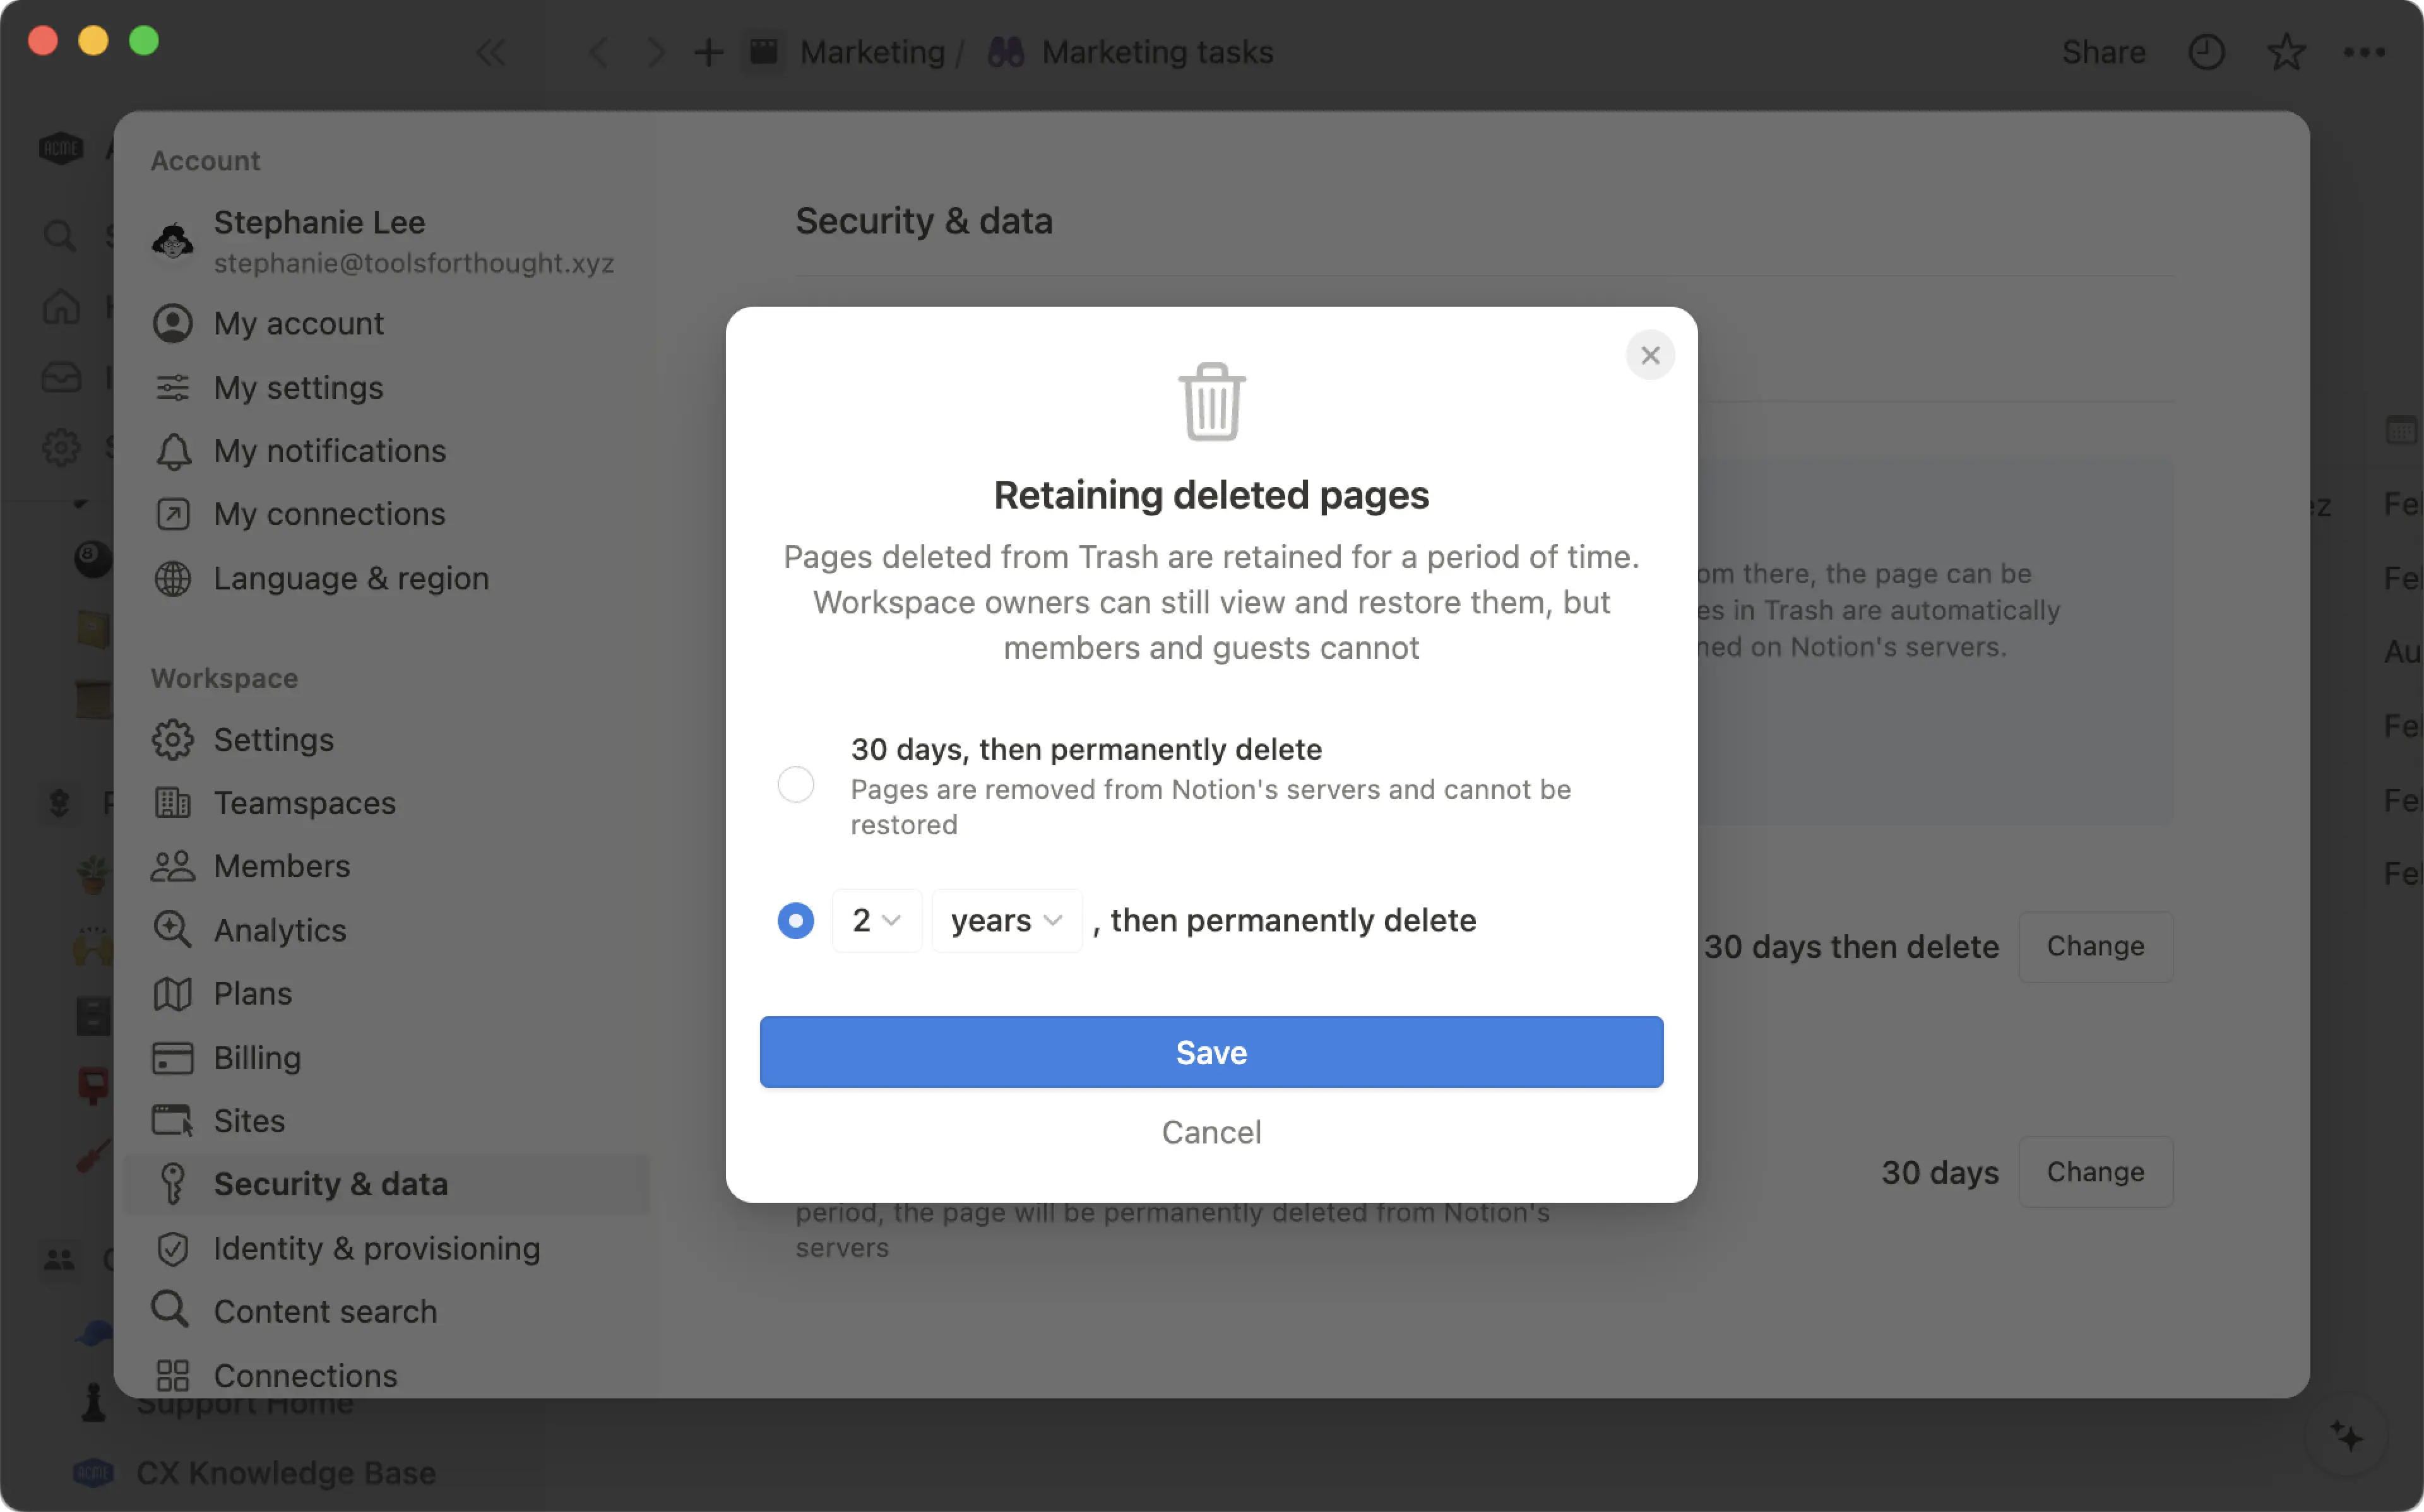The width and height of the screenshot is (2424, 1512).
Task: Select the 30 days permanent delete option
Action: (795, 784)
